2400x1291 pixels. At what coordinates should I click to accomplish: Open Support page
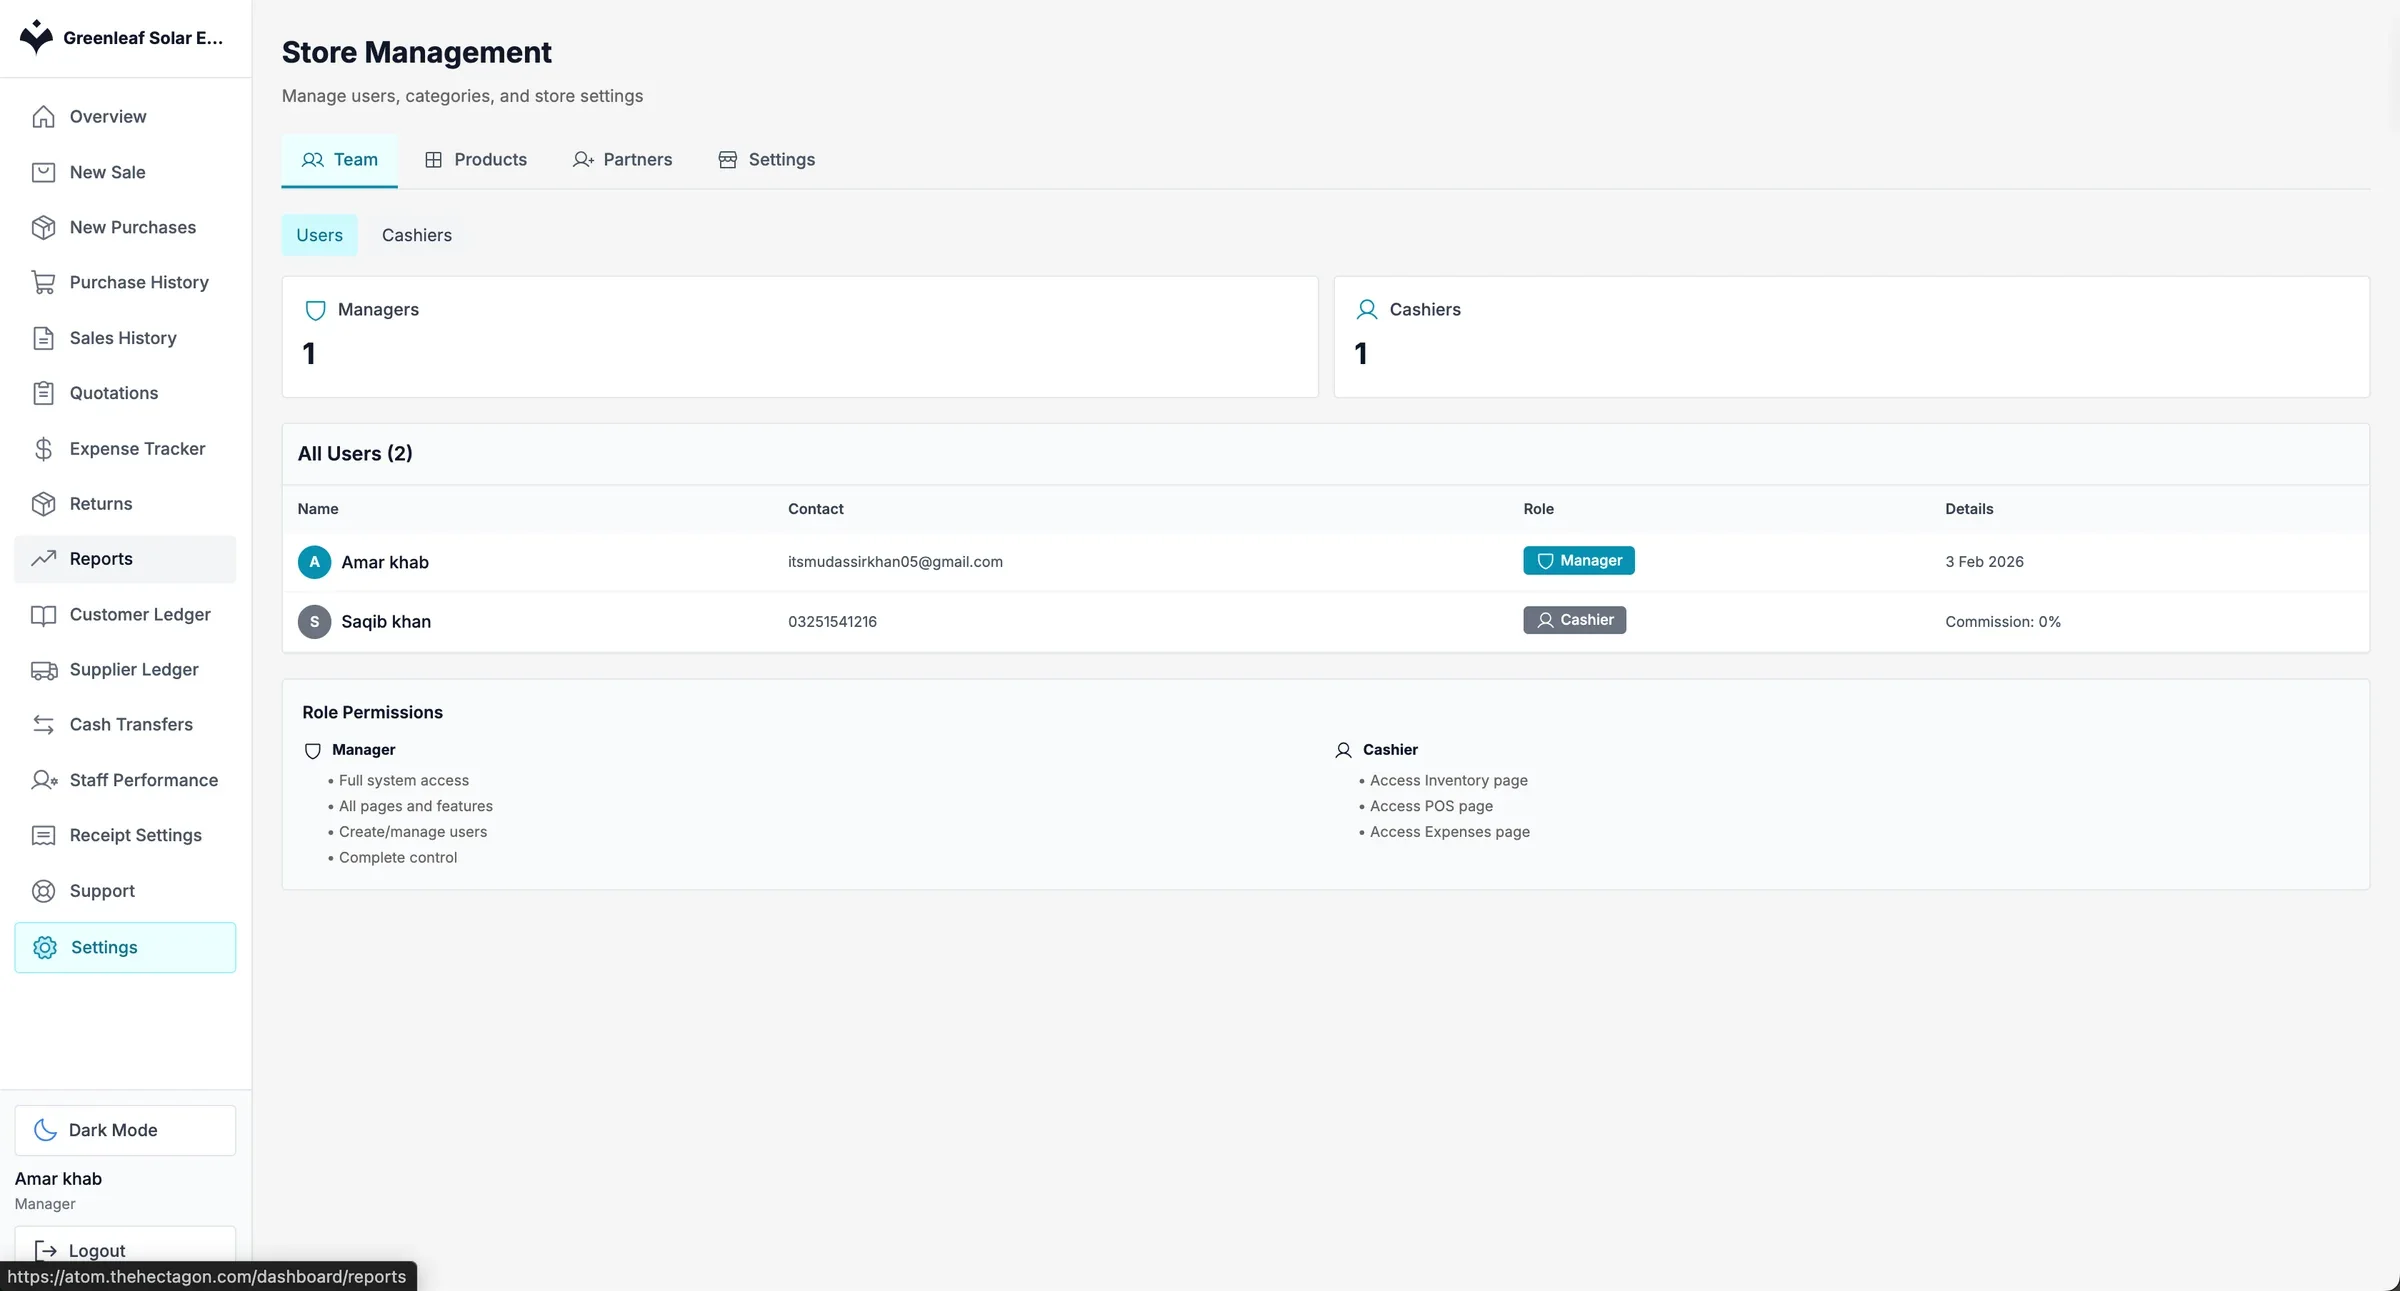coord(125,891)
